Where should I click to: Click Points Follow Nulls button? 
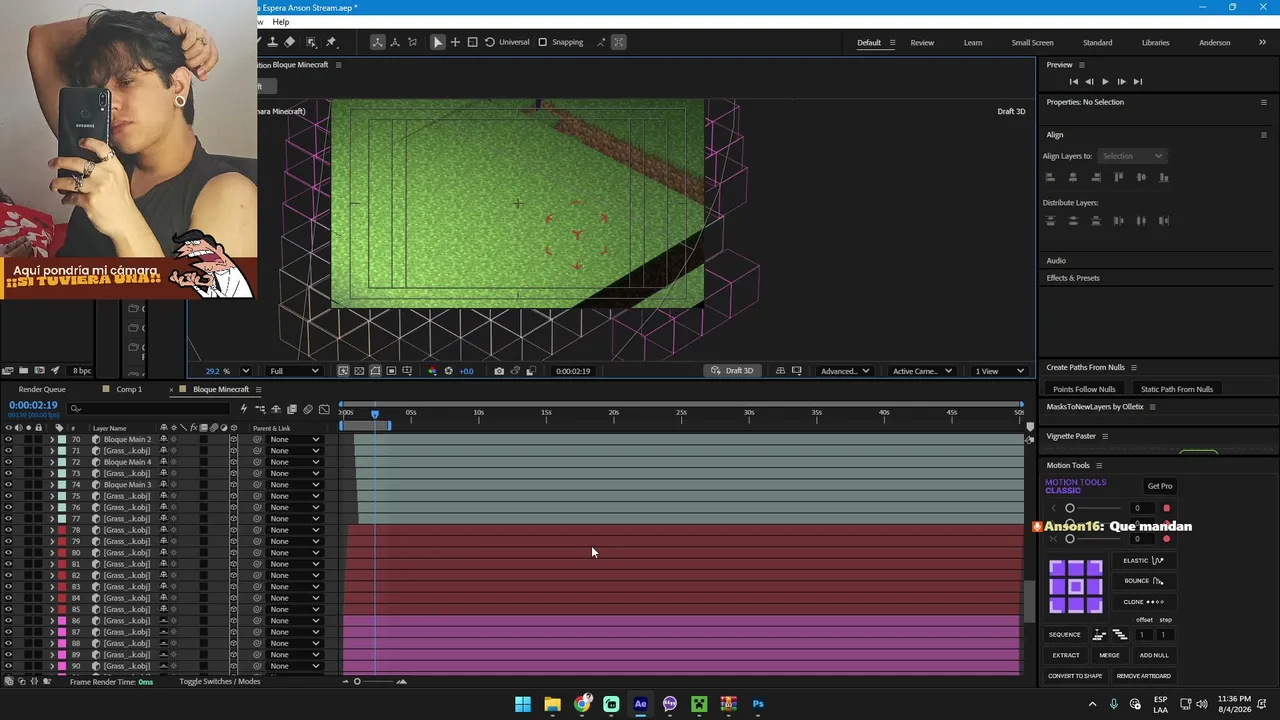coord(1084,389)
